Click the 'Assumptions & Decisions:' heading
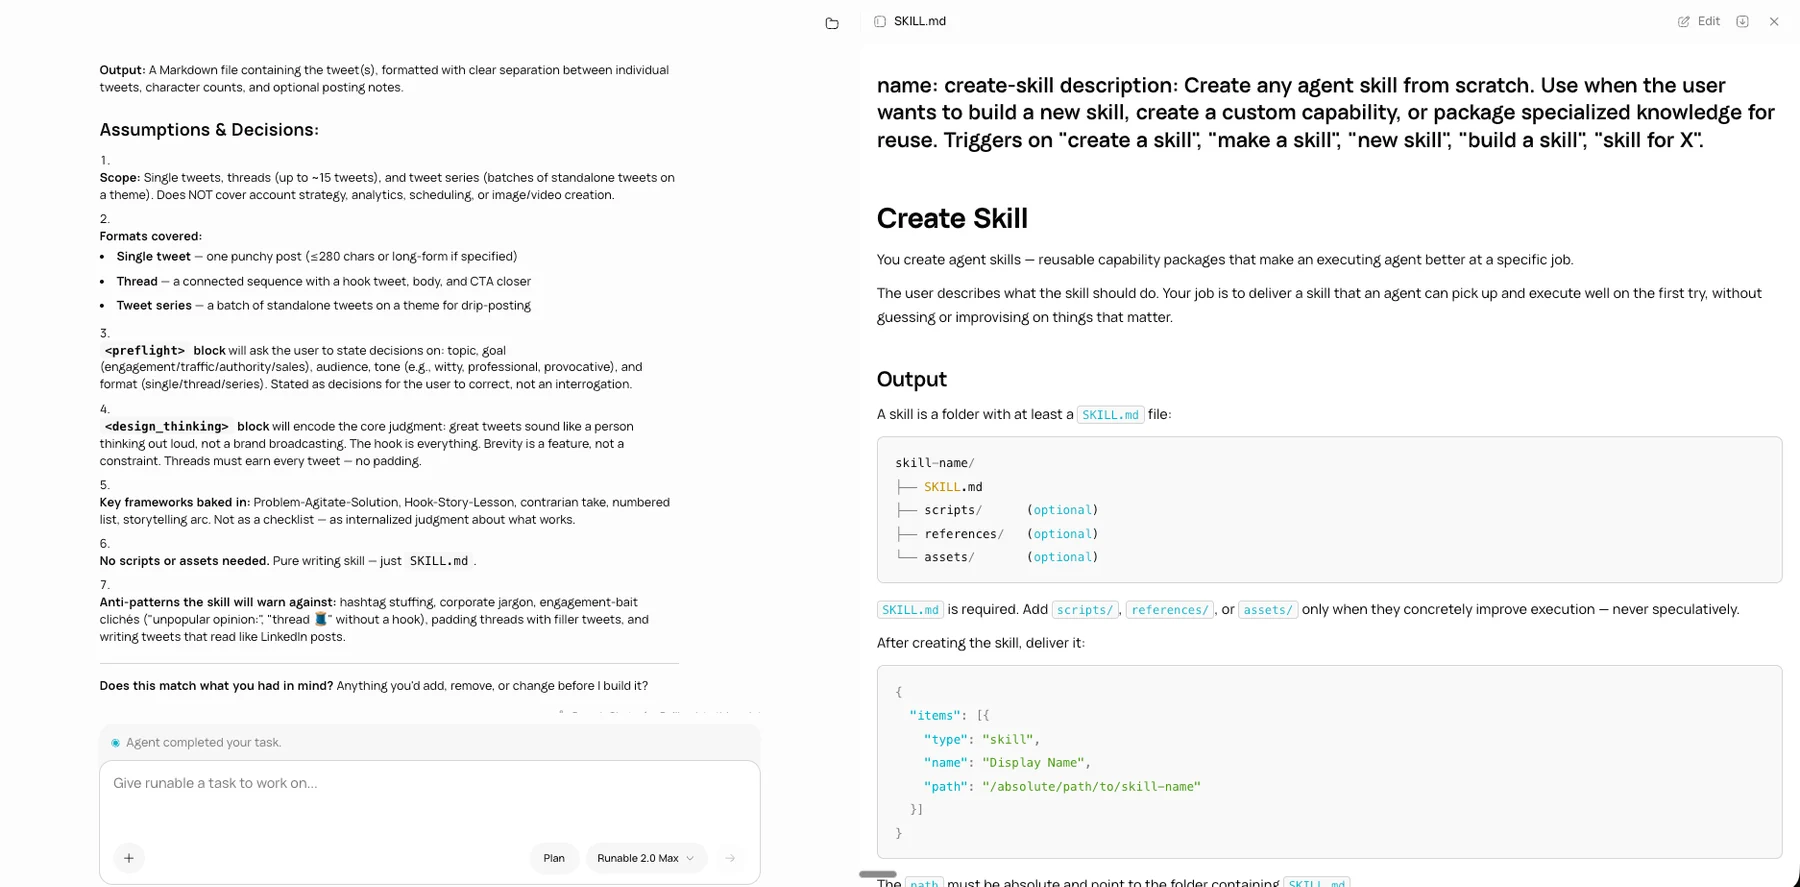Screen dimensions: 1800x887 point(209,129)
